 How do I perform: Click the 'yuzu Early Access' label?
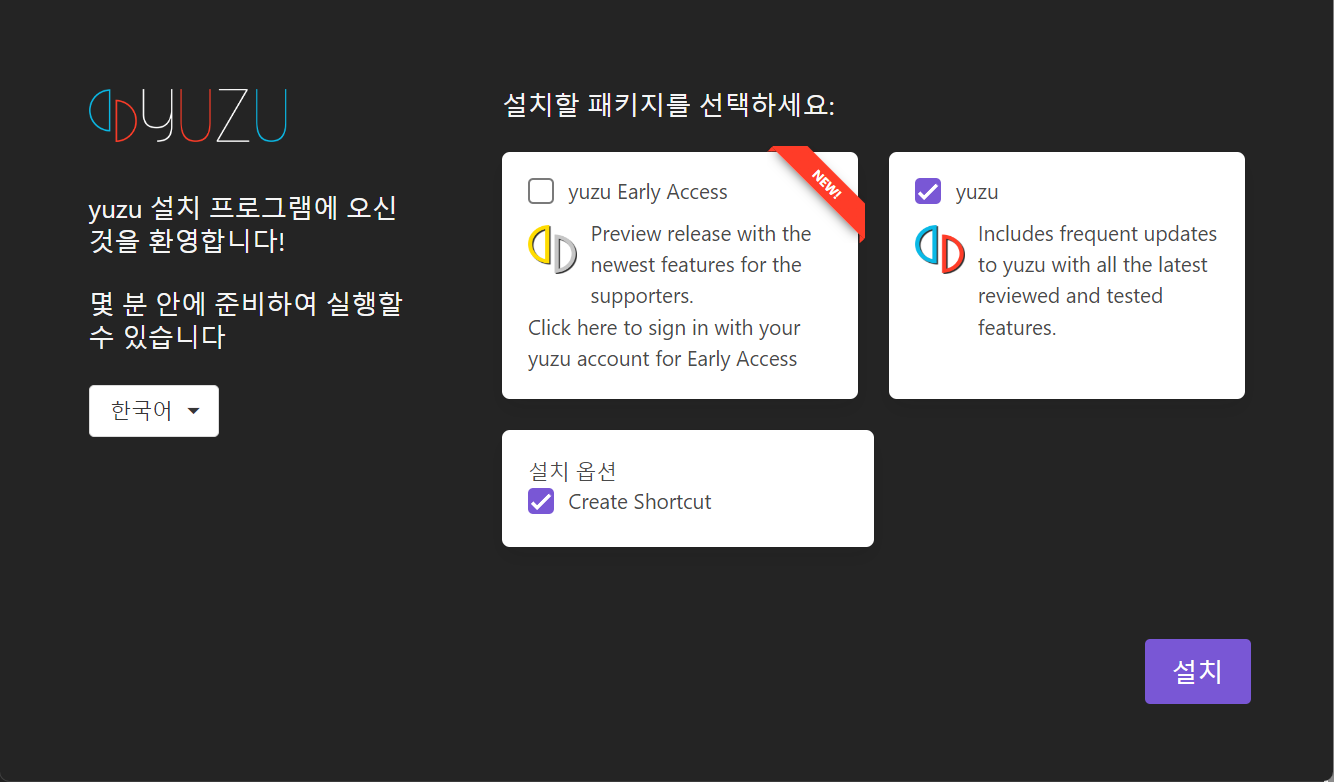click(648, 192)
